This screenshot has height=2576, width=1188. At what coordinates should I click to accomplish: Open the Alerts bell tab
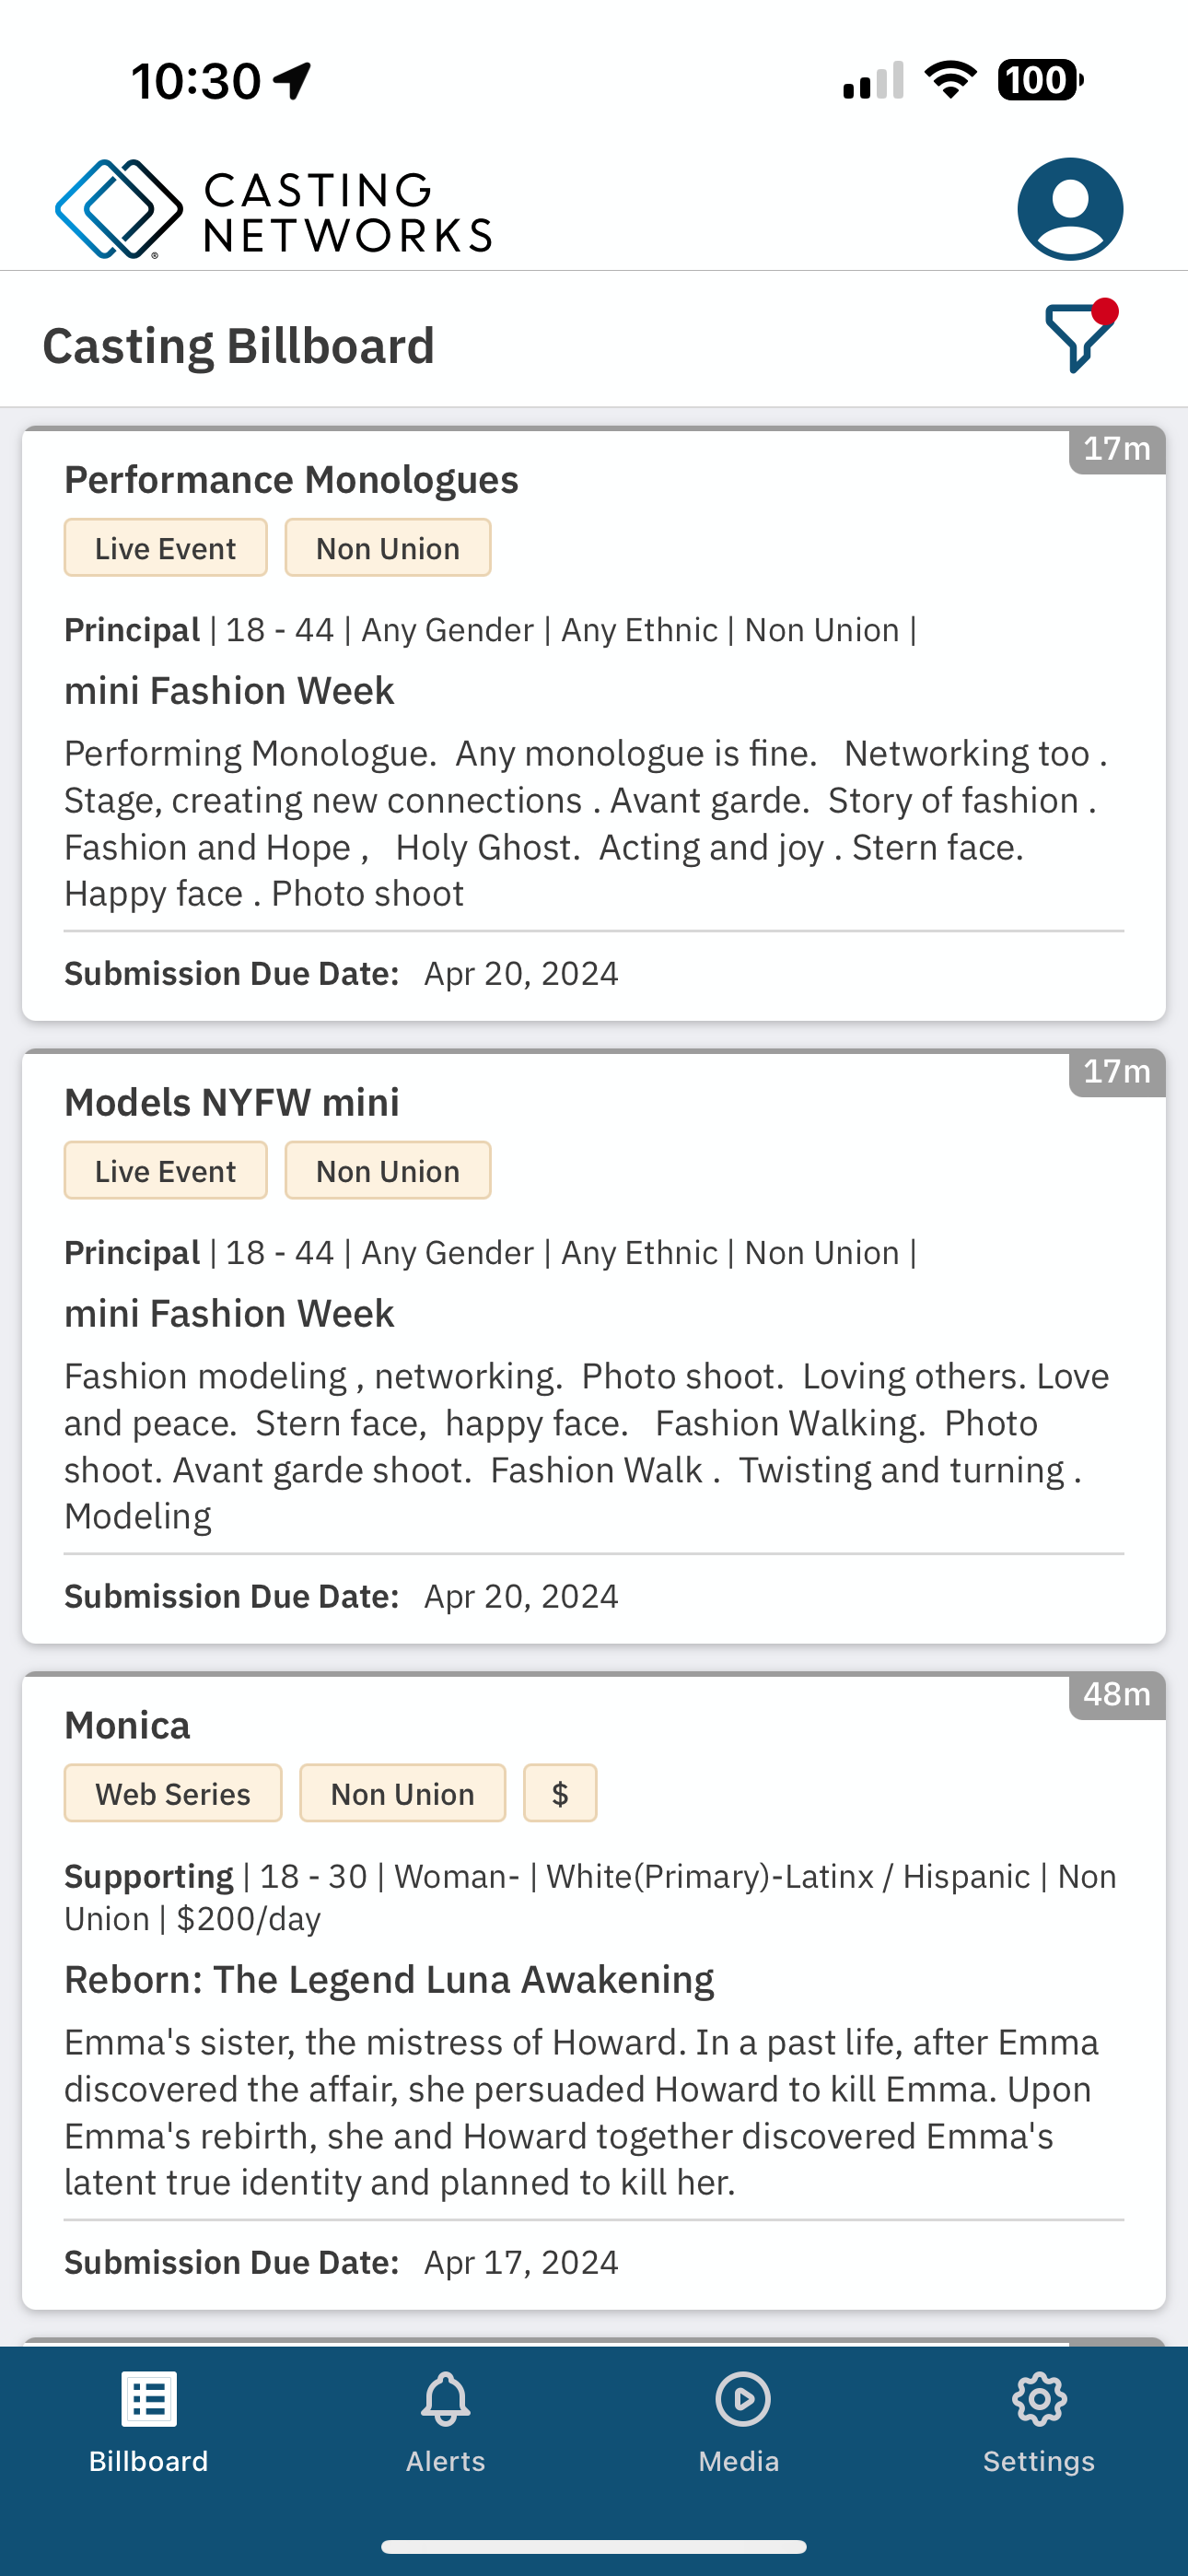[445, 2421]
